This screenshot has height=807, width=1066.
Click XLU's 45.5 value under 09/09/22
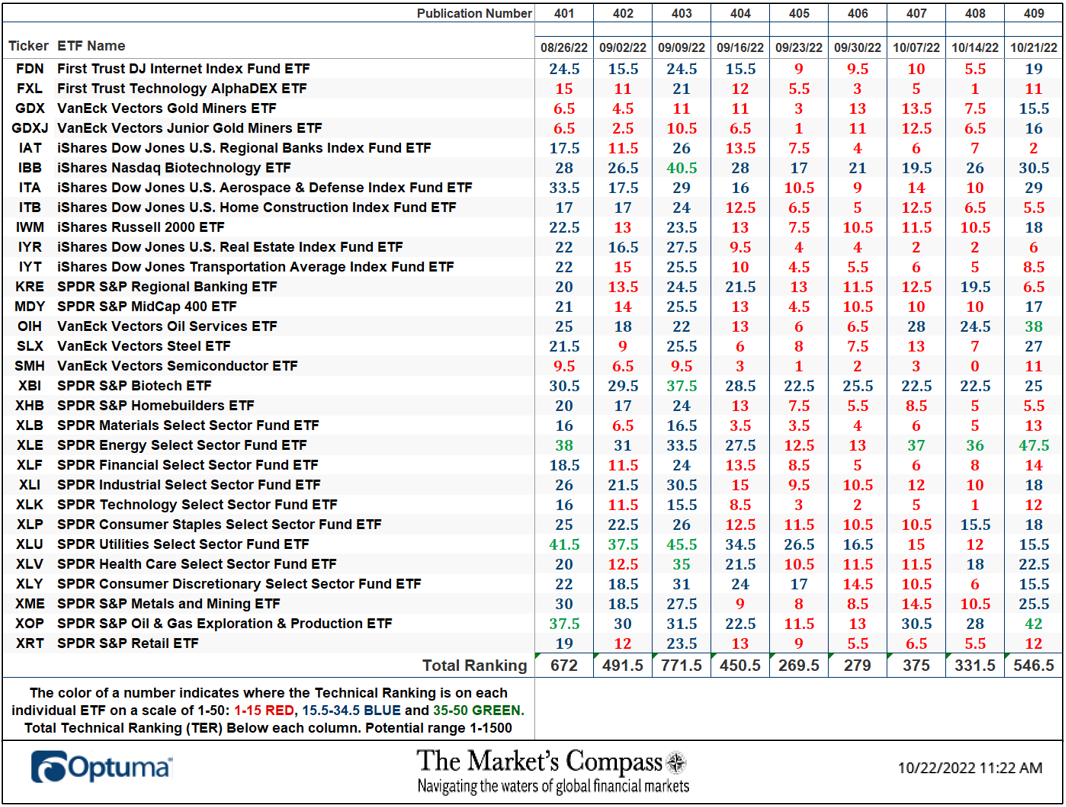681,545
